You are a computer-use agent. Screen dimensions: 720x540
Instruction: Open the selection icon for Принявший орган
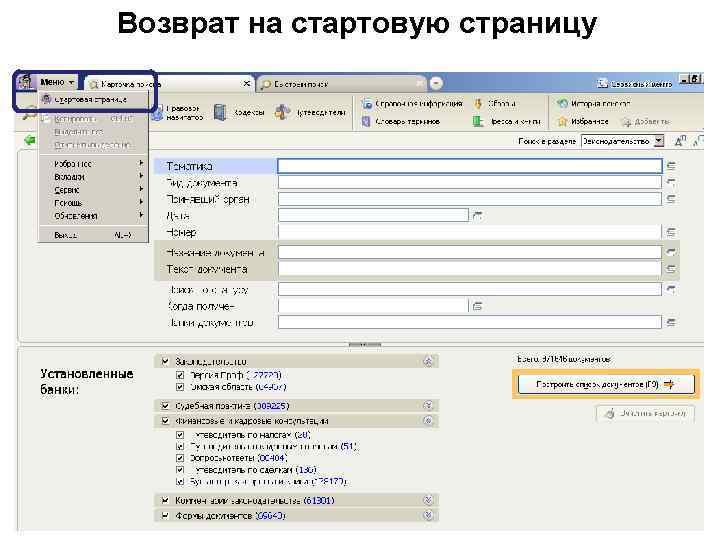[x=671, y=199]
